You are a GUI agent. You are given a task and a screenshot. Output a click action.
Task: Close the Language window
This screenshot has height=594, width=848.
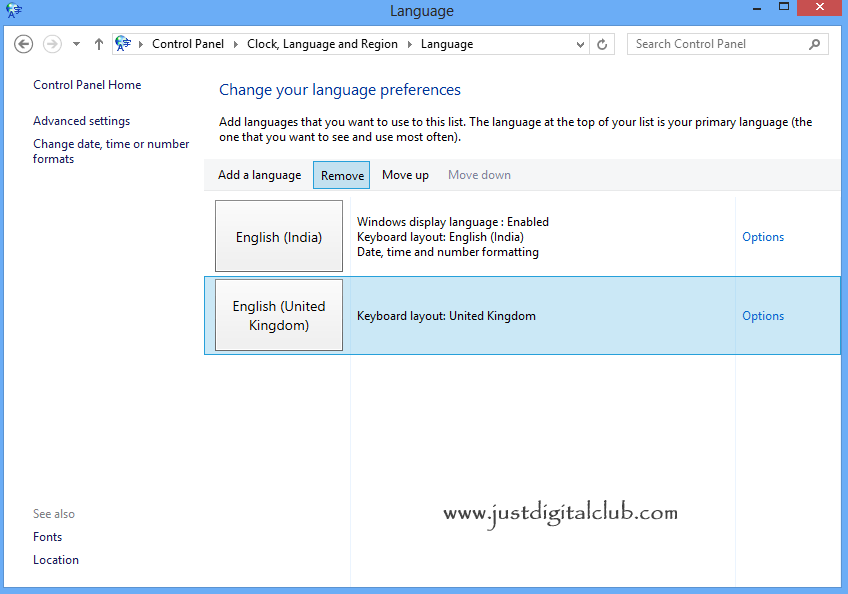point(819,8)
